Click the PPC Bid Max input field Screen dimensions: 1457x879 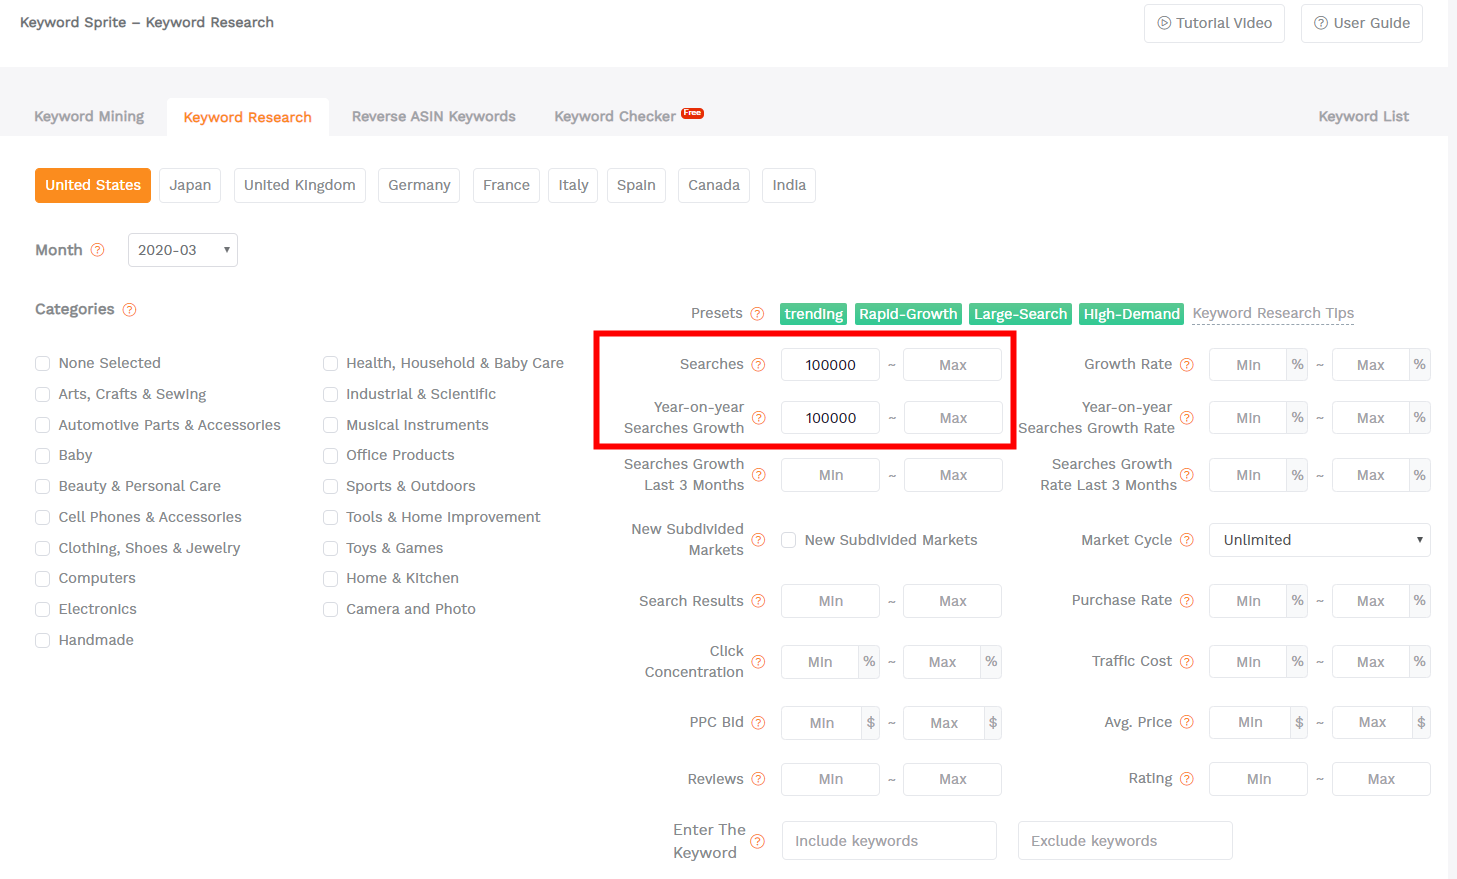(x=944, y=723)
